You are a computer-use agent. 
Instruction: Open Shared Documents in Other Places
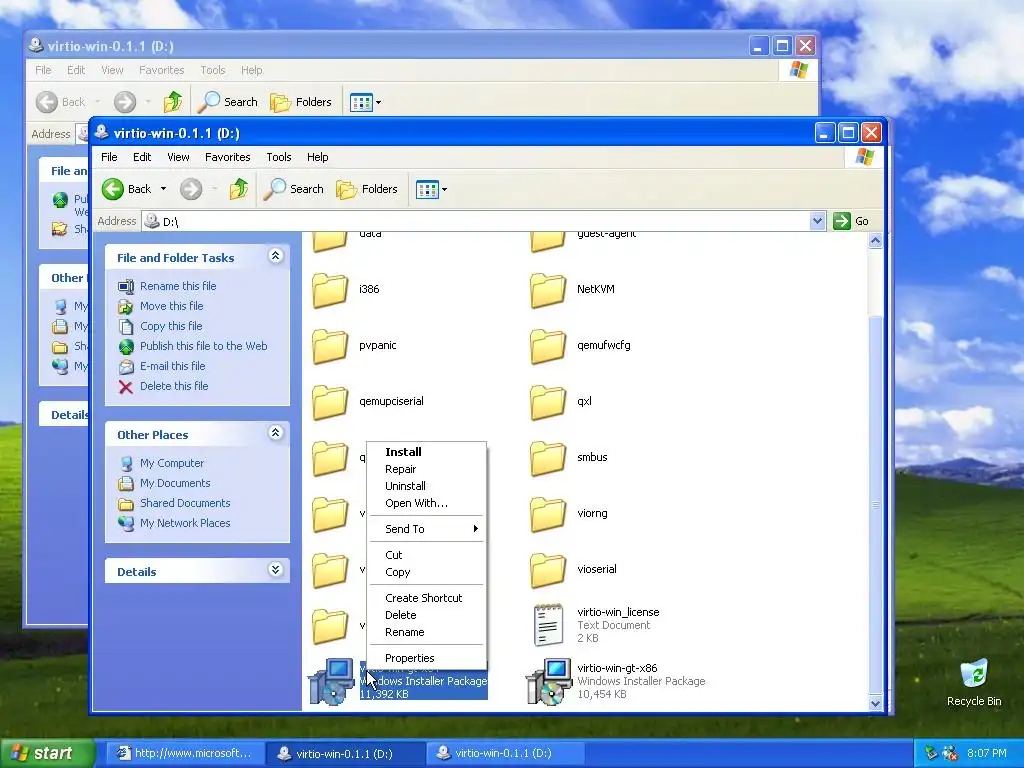click(x=185, y=504)
